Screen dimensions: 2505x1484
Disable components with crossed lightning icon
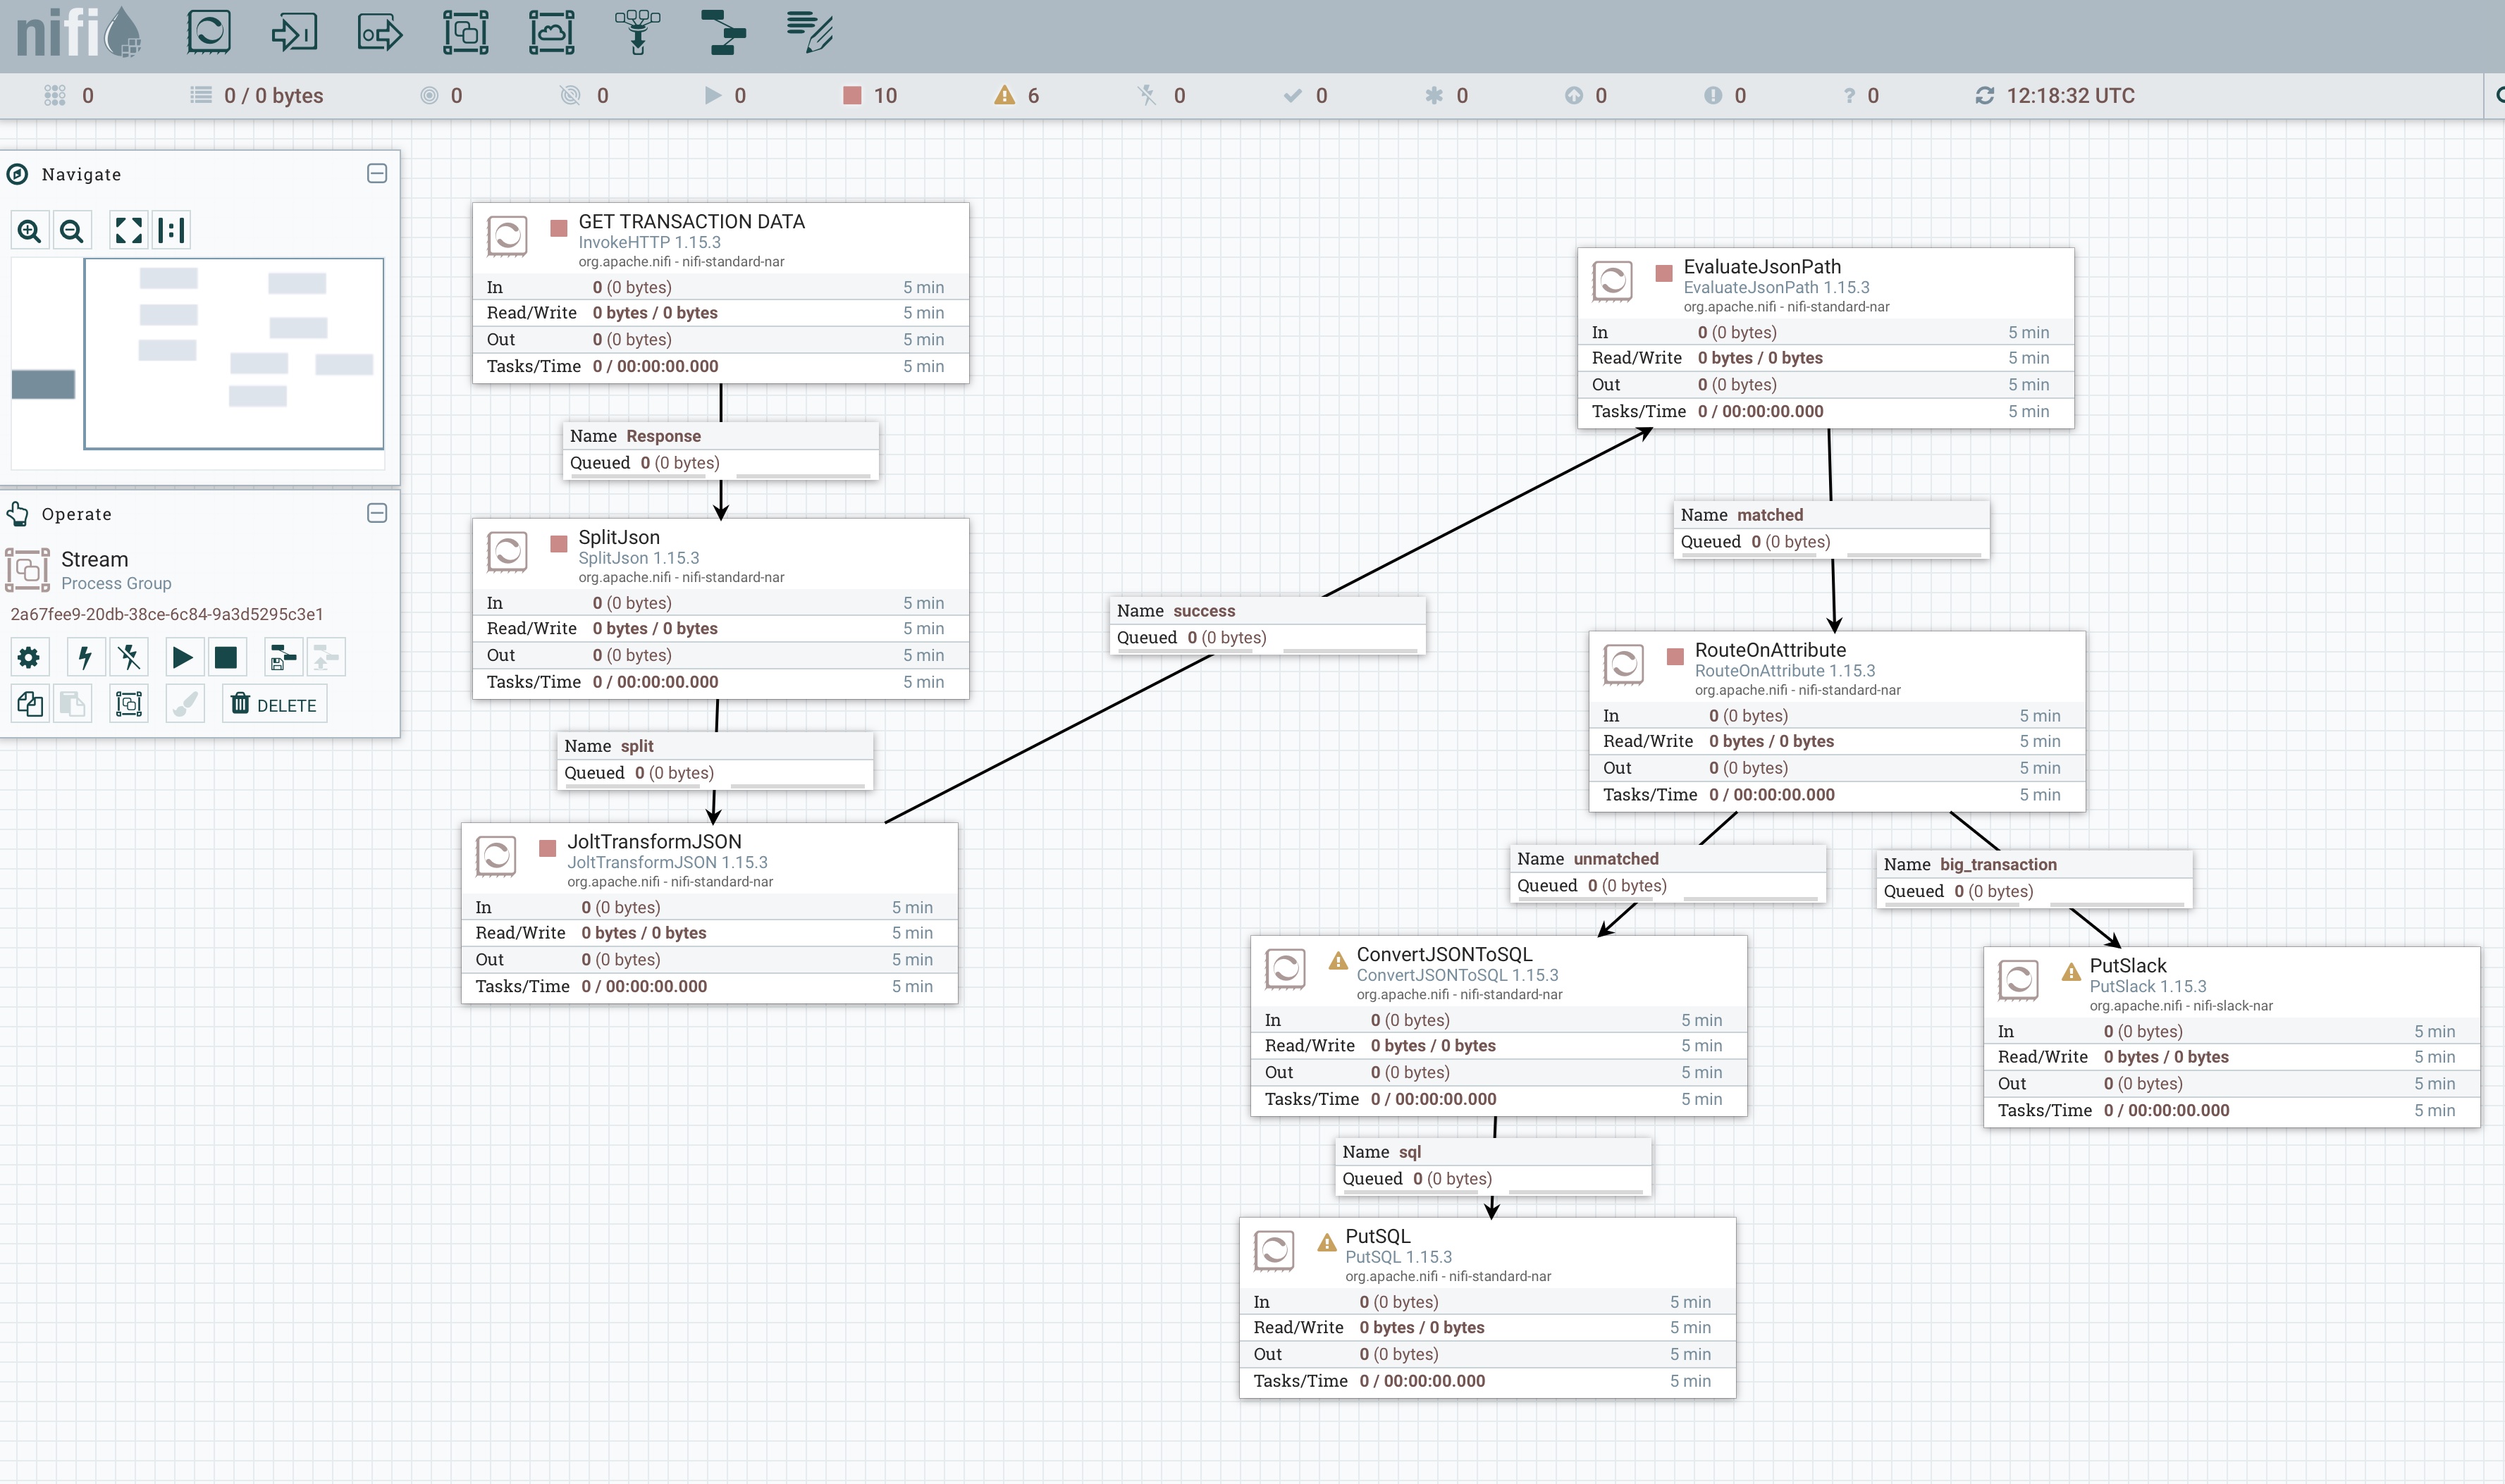[x=129, y=657]
